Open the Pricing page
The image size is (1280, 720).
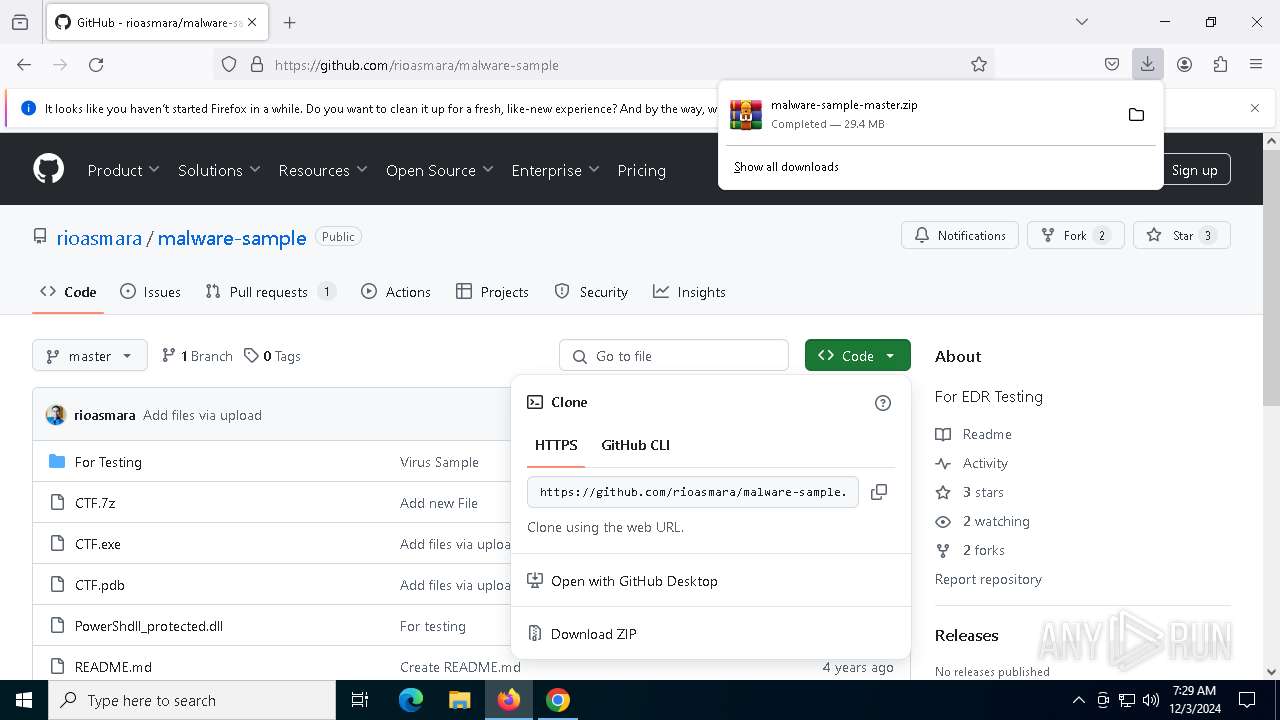tap(641, 170)
